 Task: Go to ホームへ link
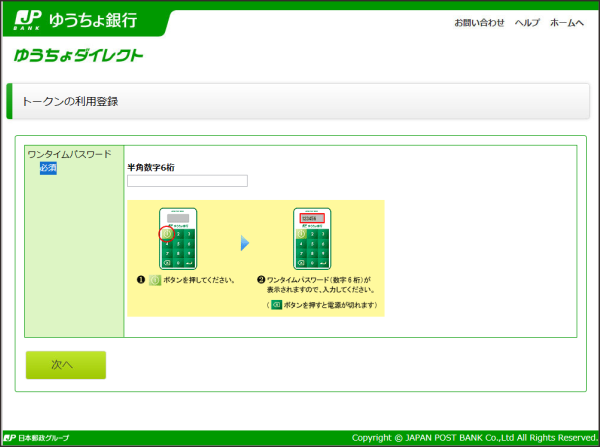567,23
